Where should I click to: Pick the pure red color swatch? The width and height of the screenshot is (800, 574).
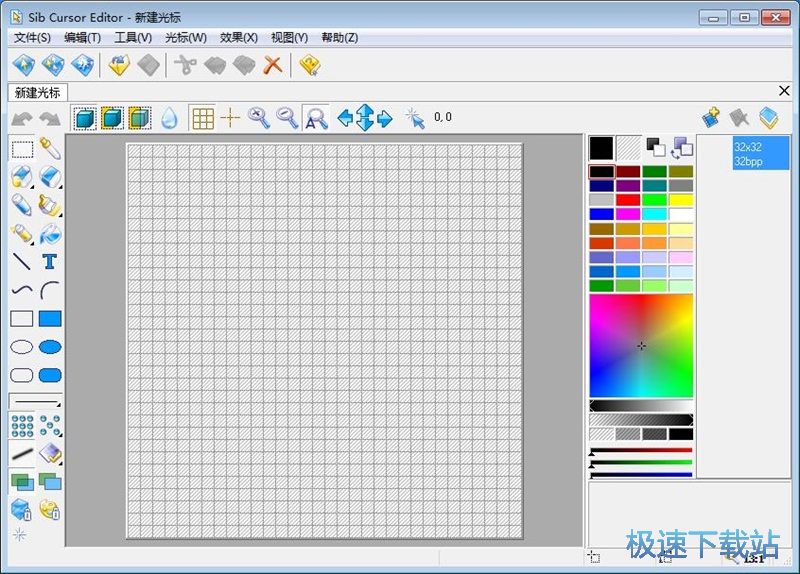[x=628, y=200]
